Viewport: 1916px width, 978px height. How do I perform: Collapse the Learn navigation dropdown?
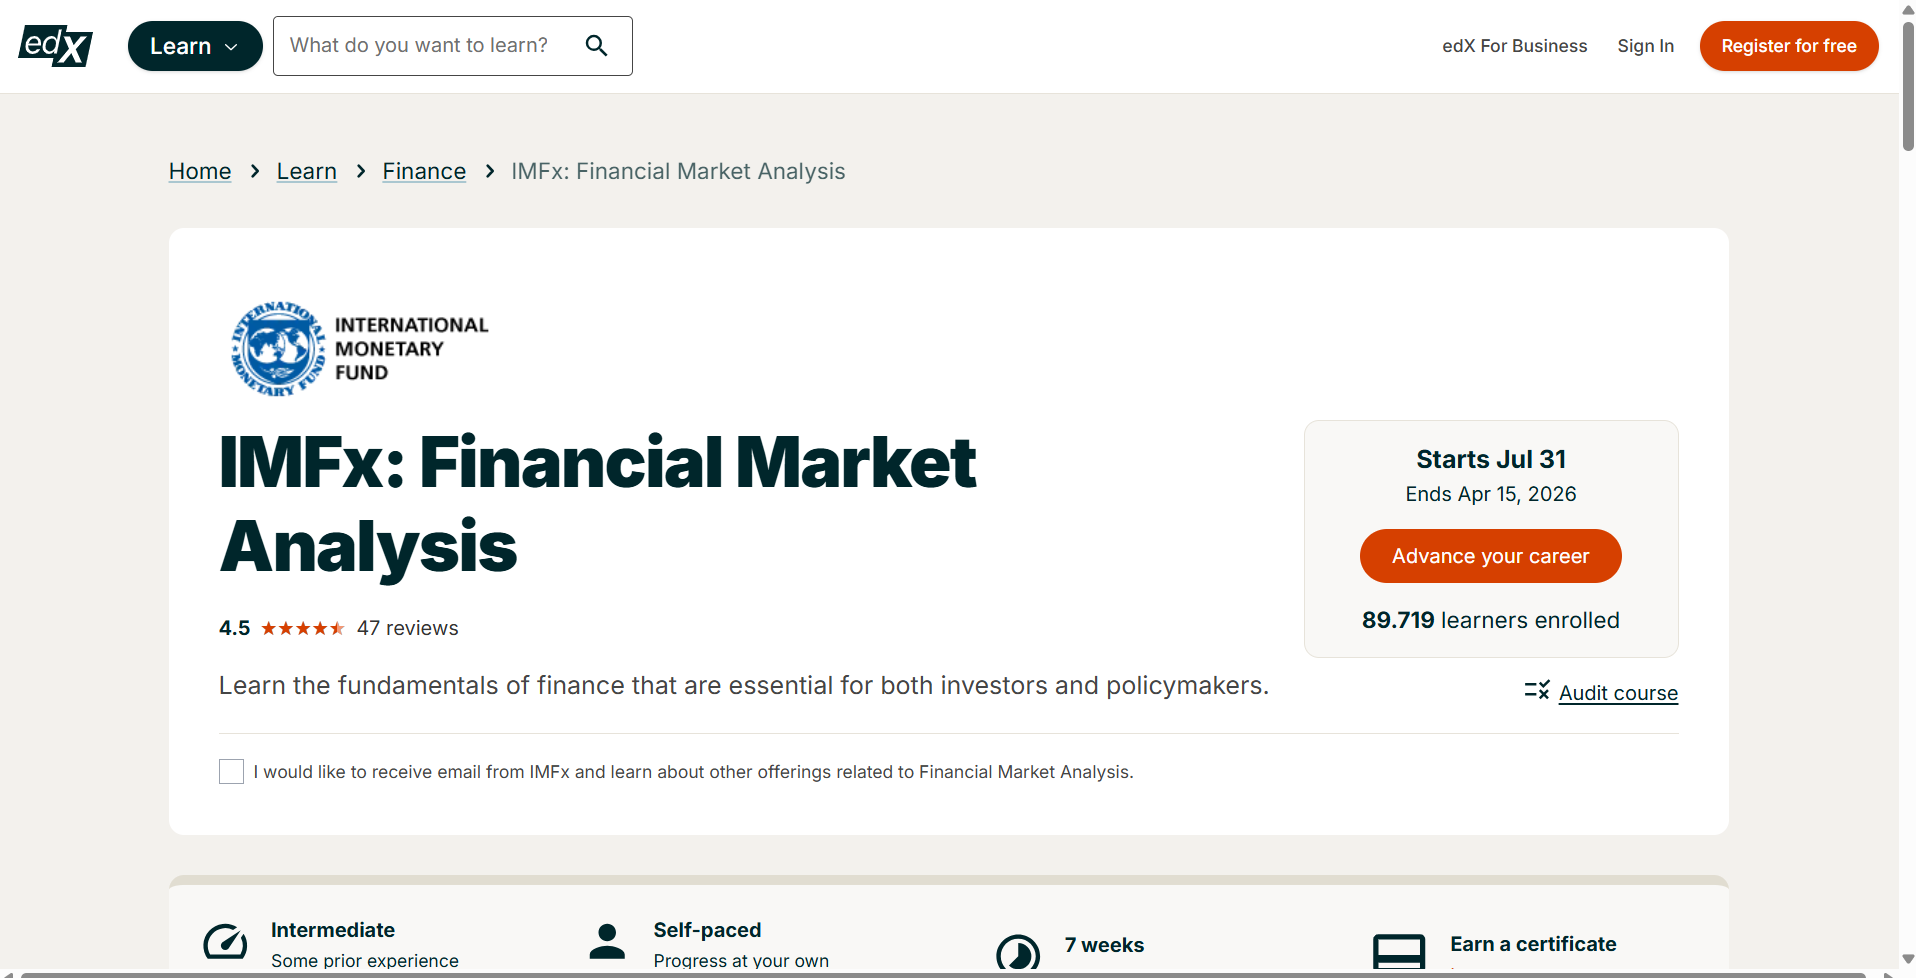(194, 45)
